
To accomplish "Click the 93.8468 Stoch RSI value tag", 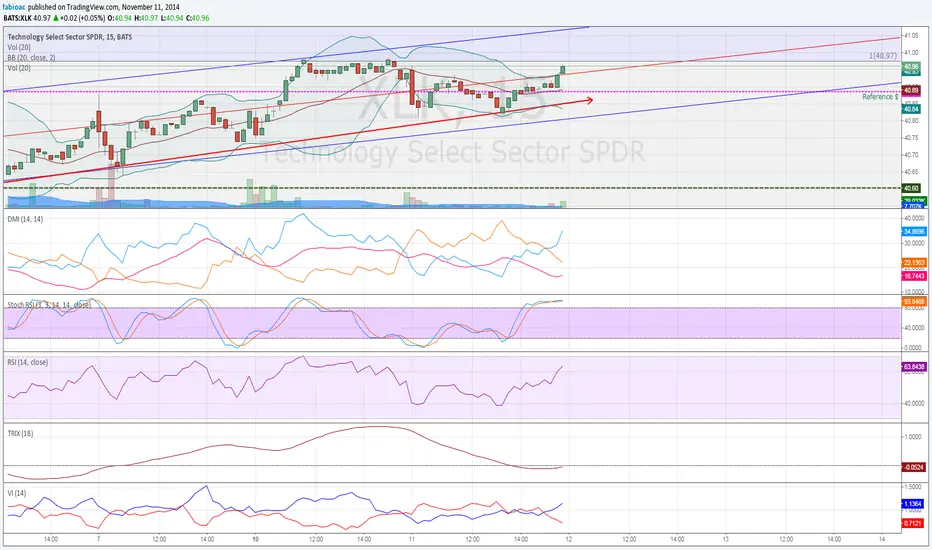I will (x=914, y=301).
